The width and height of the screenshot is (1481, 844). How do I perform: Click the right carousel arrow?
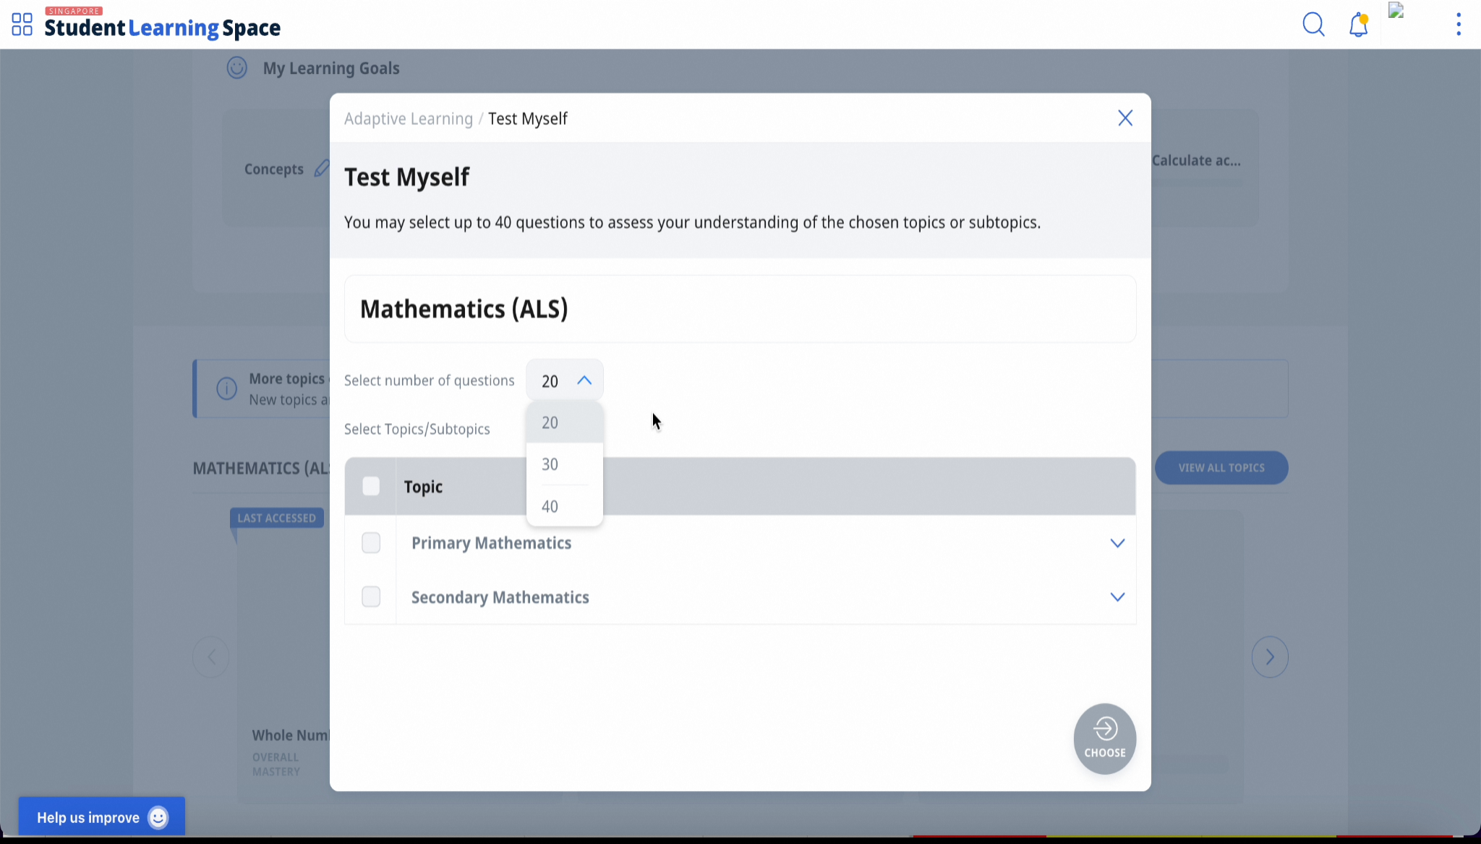pyautogui.click(x=1269, y=657)
